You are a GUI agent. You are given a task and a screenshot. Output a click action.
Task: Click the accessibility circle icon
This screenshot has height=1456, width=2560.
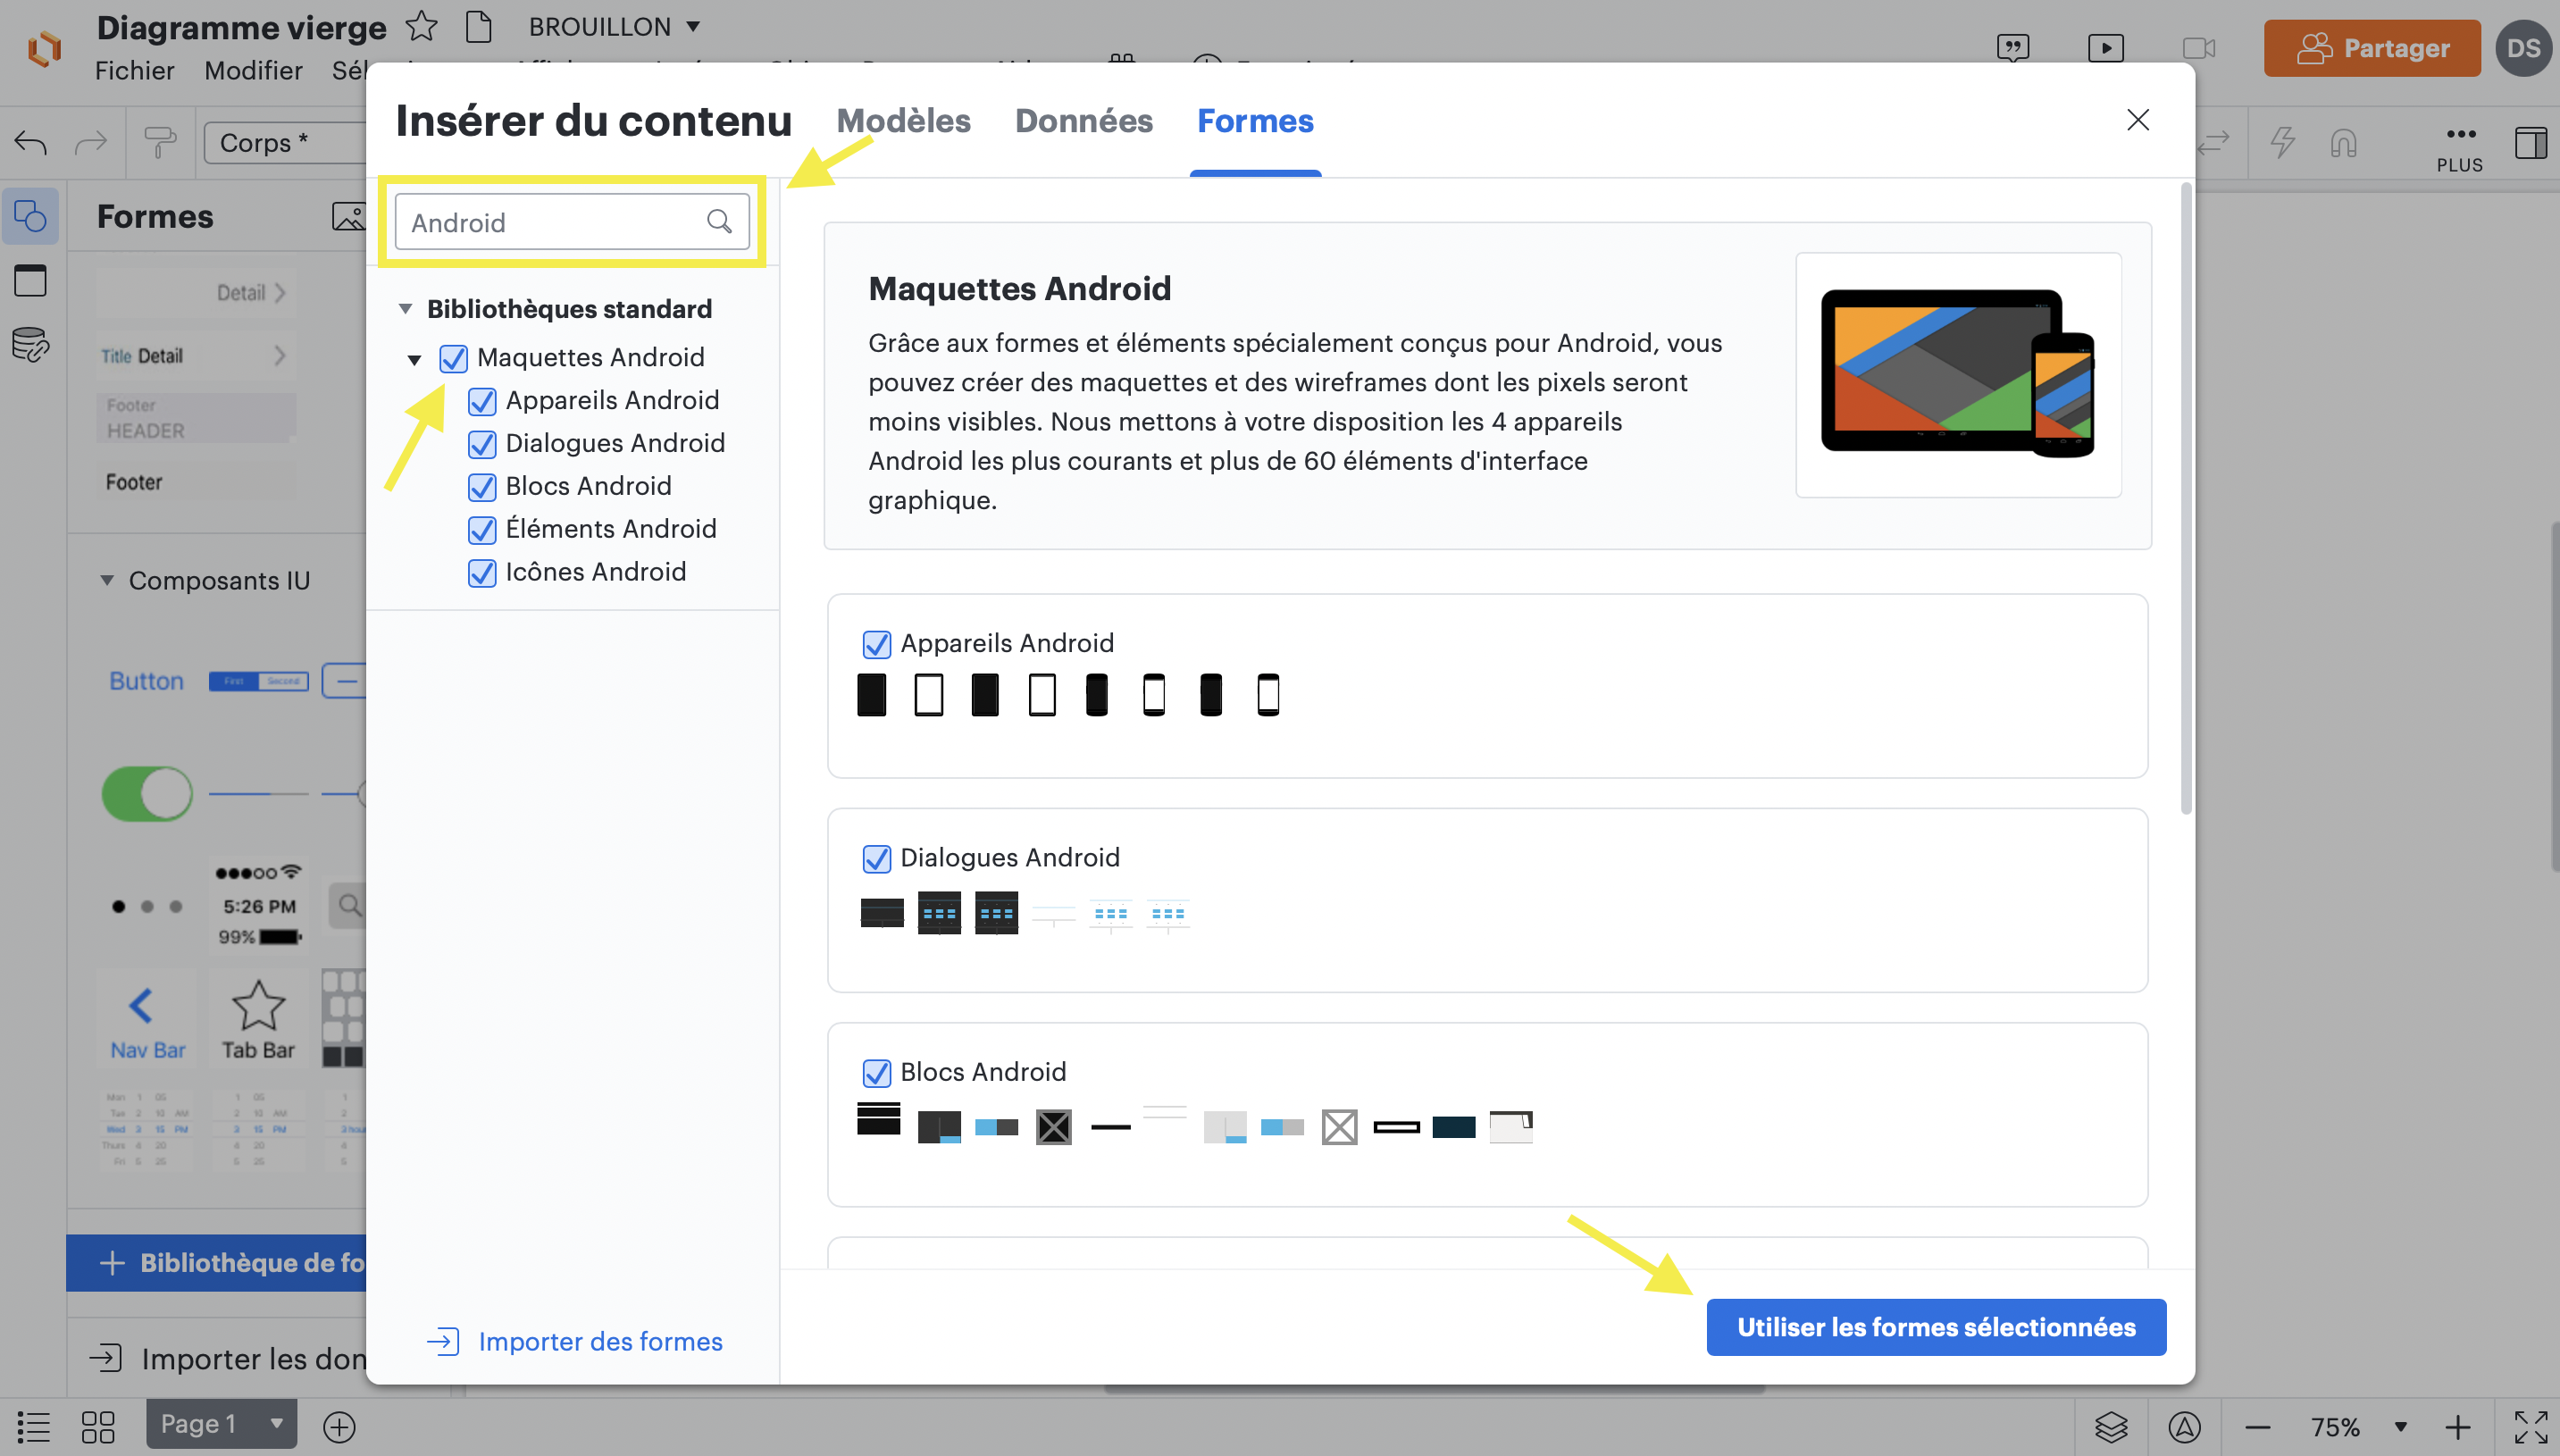point(2185,1426)
